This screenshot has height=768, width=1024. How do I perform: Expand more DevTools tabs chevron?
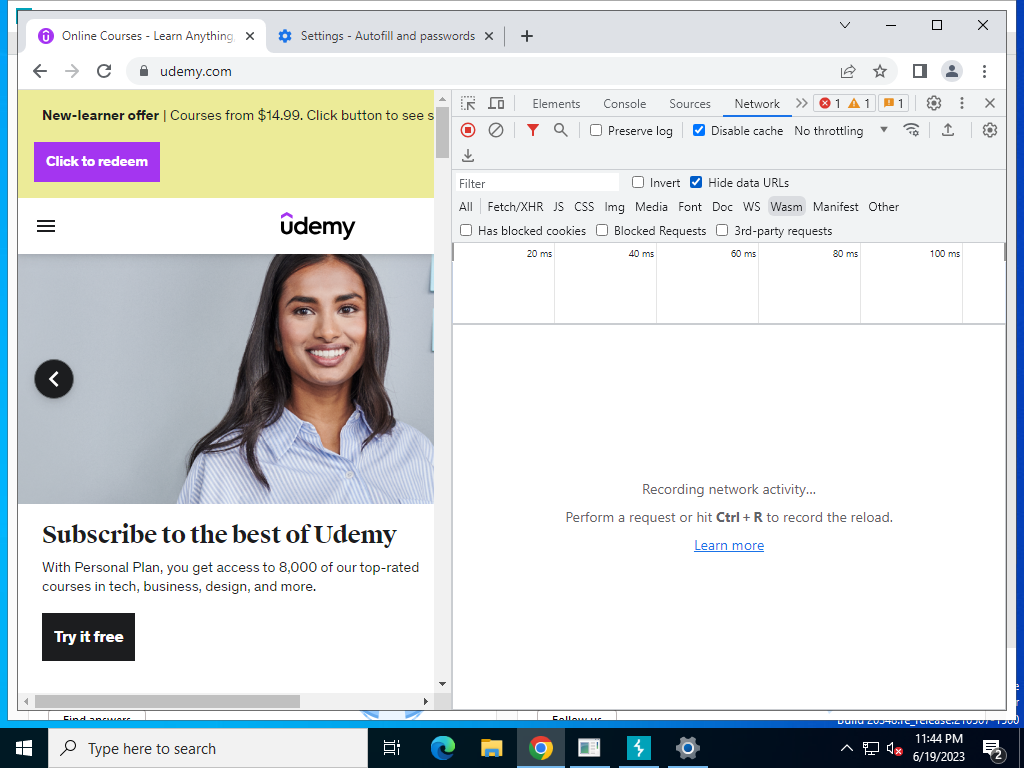pyautogui.click(x=801, y=103)
